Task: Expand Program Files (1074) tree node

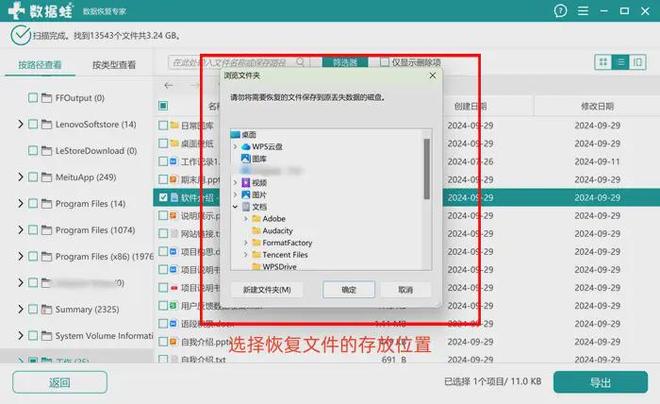Action: tap(20, 230)
